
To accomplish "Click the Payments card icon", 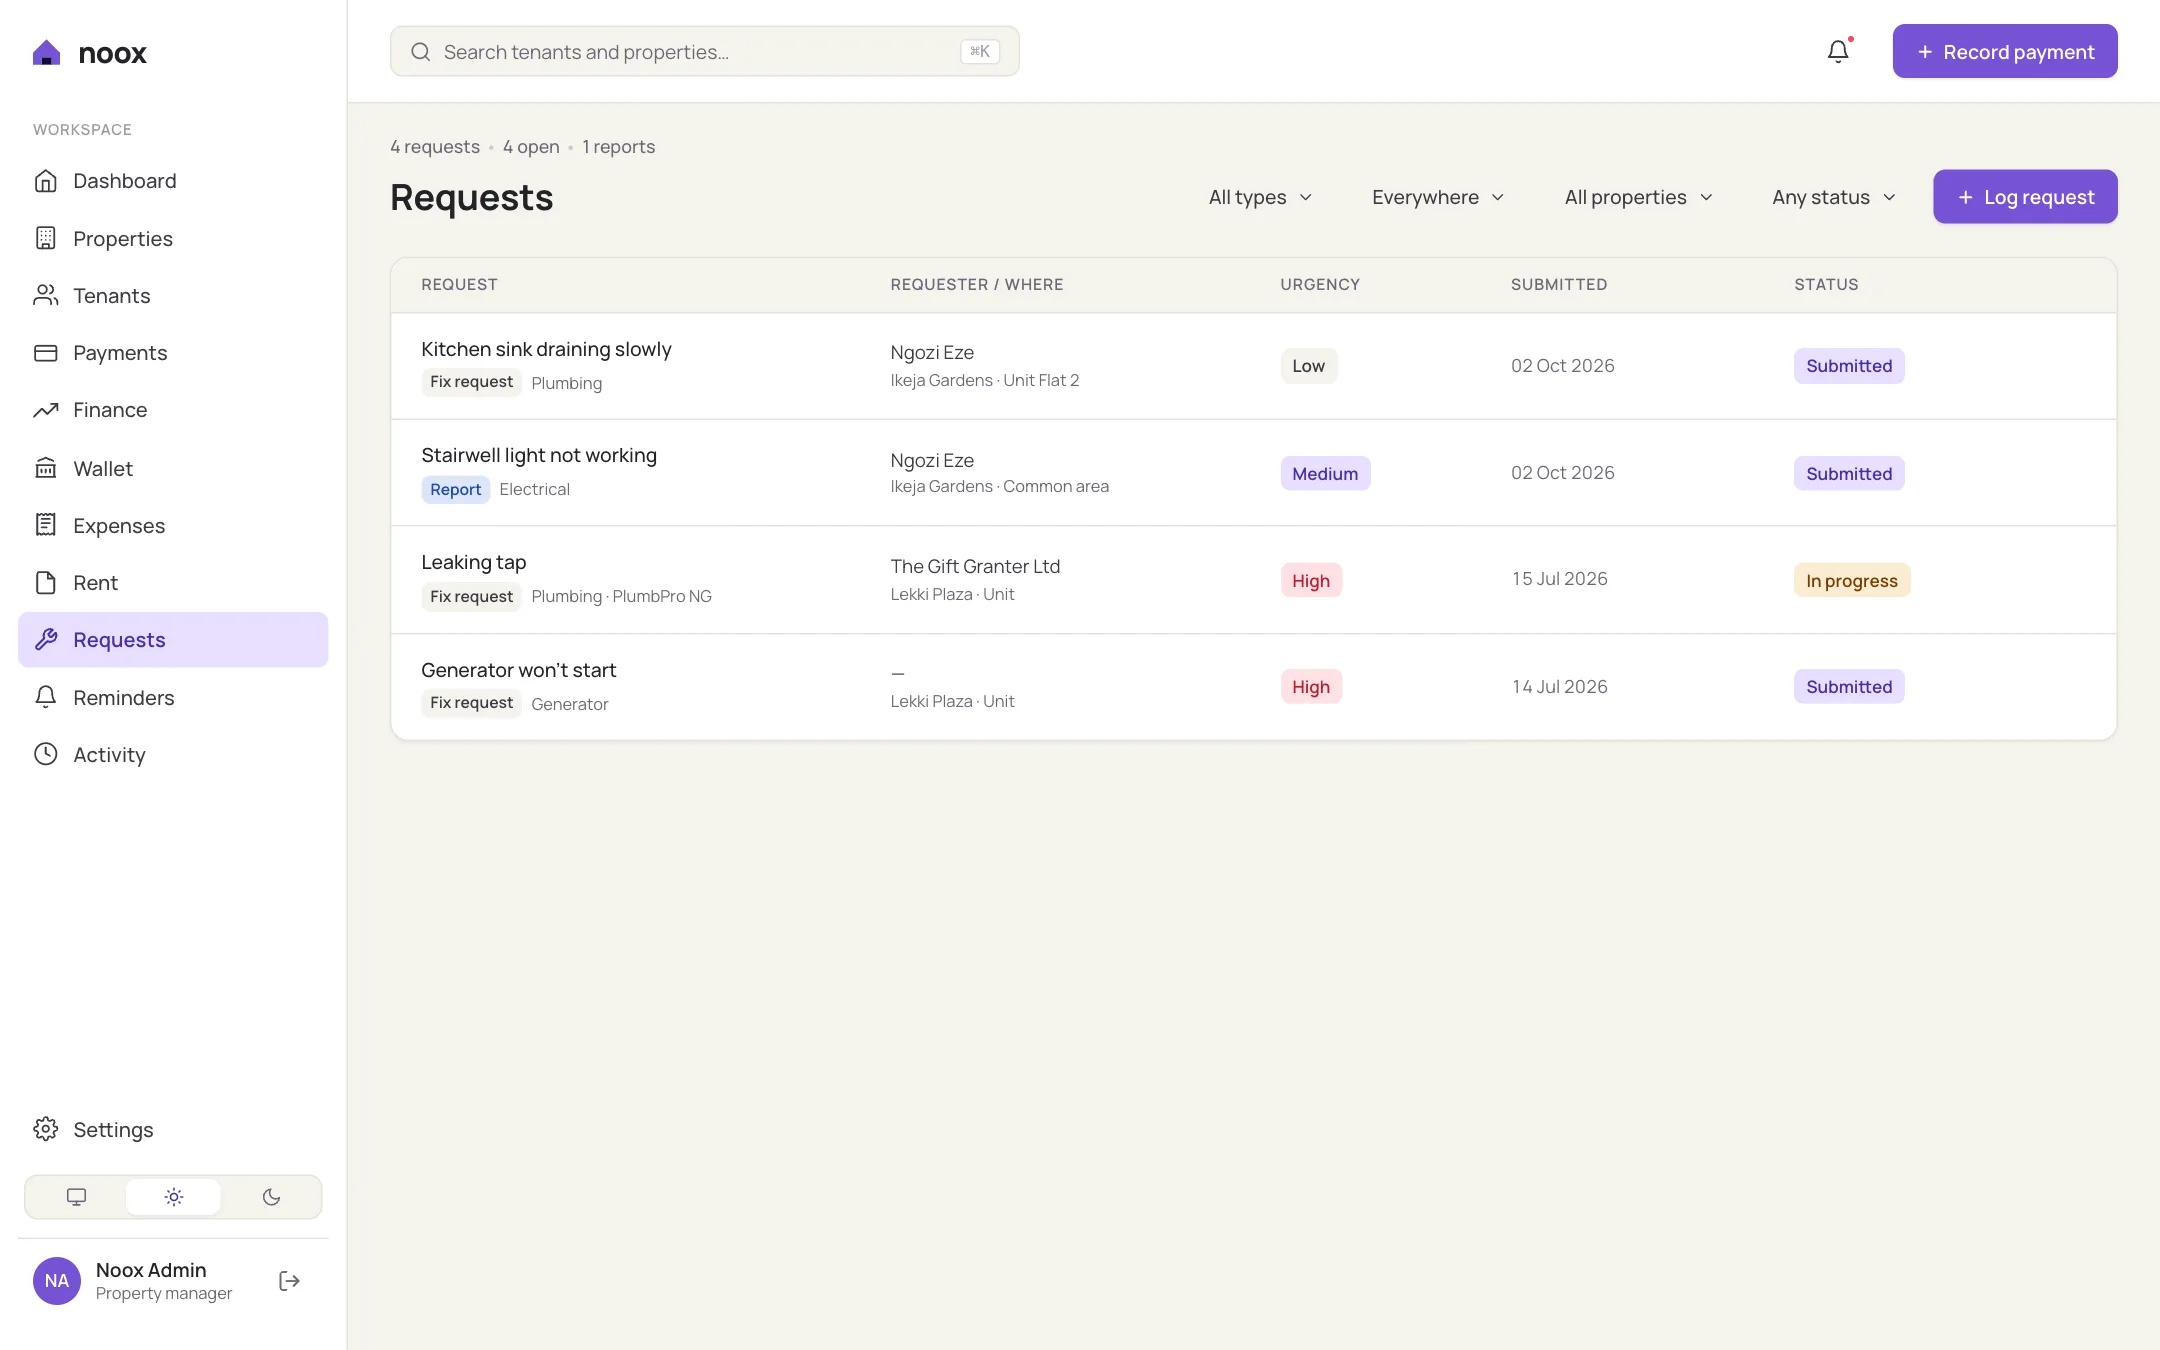I will coord(46,353).
